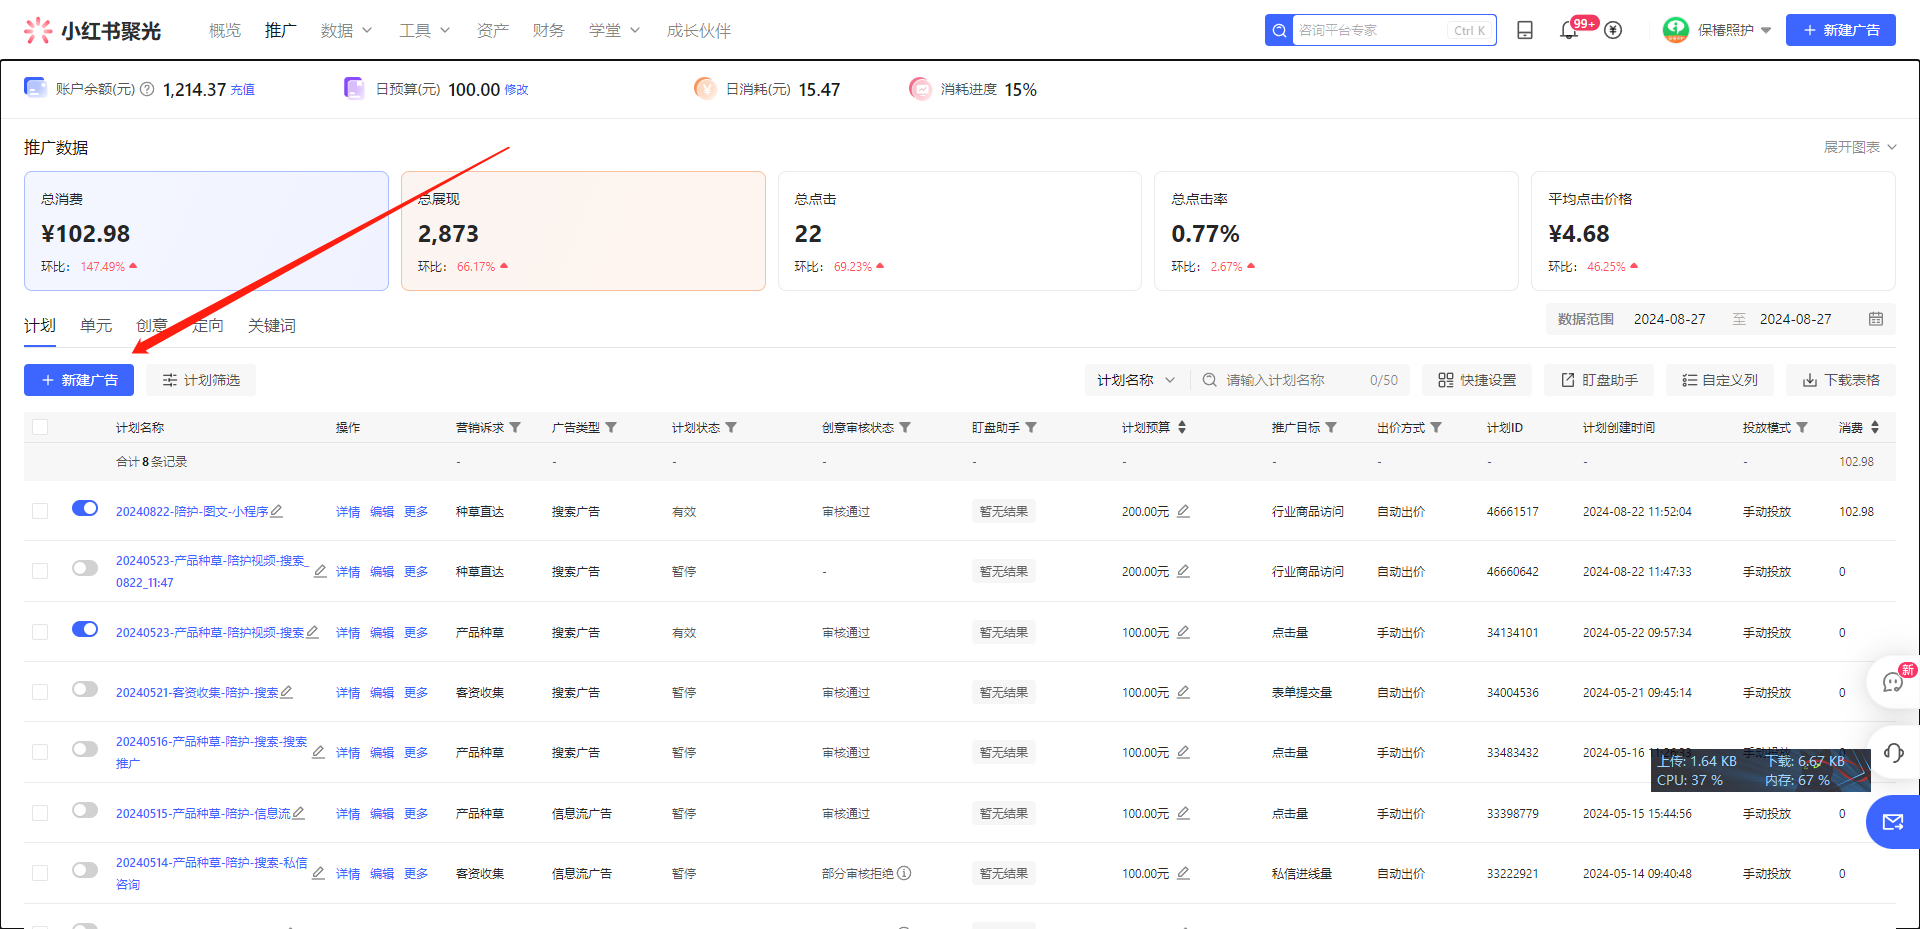Switch to the 关键词 tab

point(272,326)
